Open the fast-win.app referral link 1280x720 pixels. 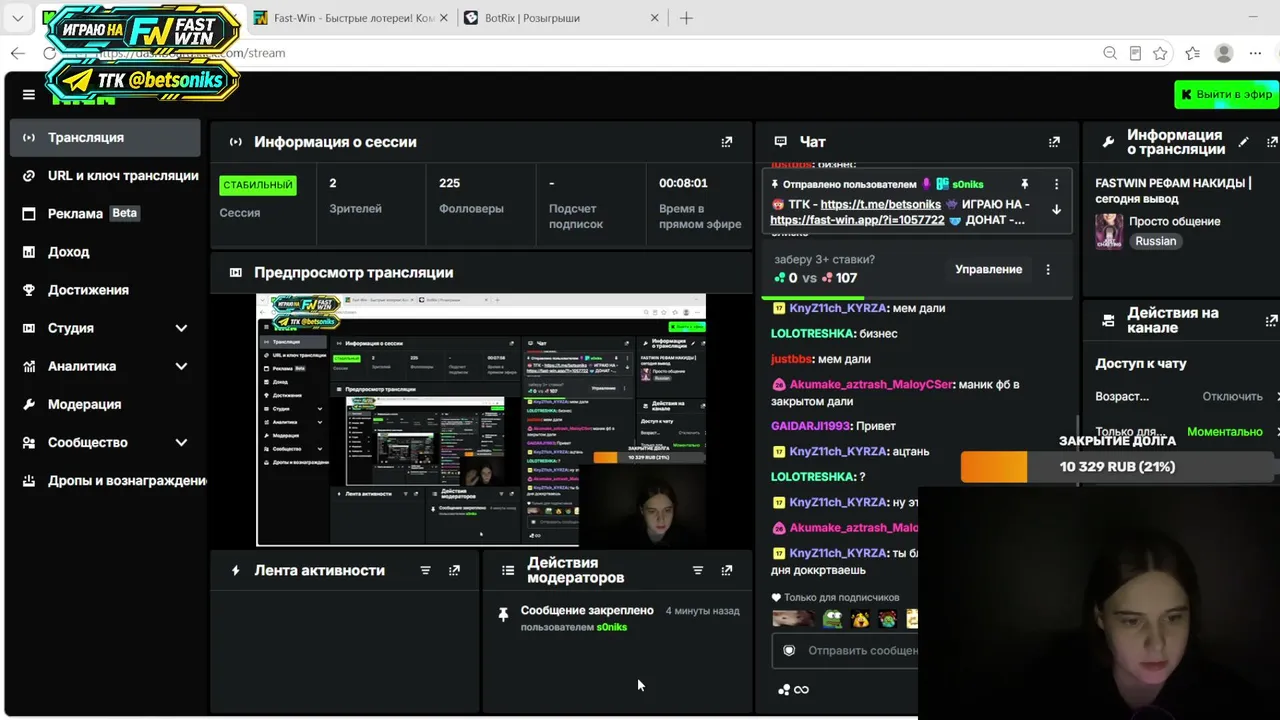tap(857, 220)
